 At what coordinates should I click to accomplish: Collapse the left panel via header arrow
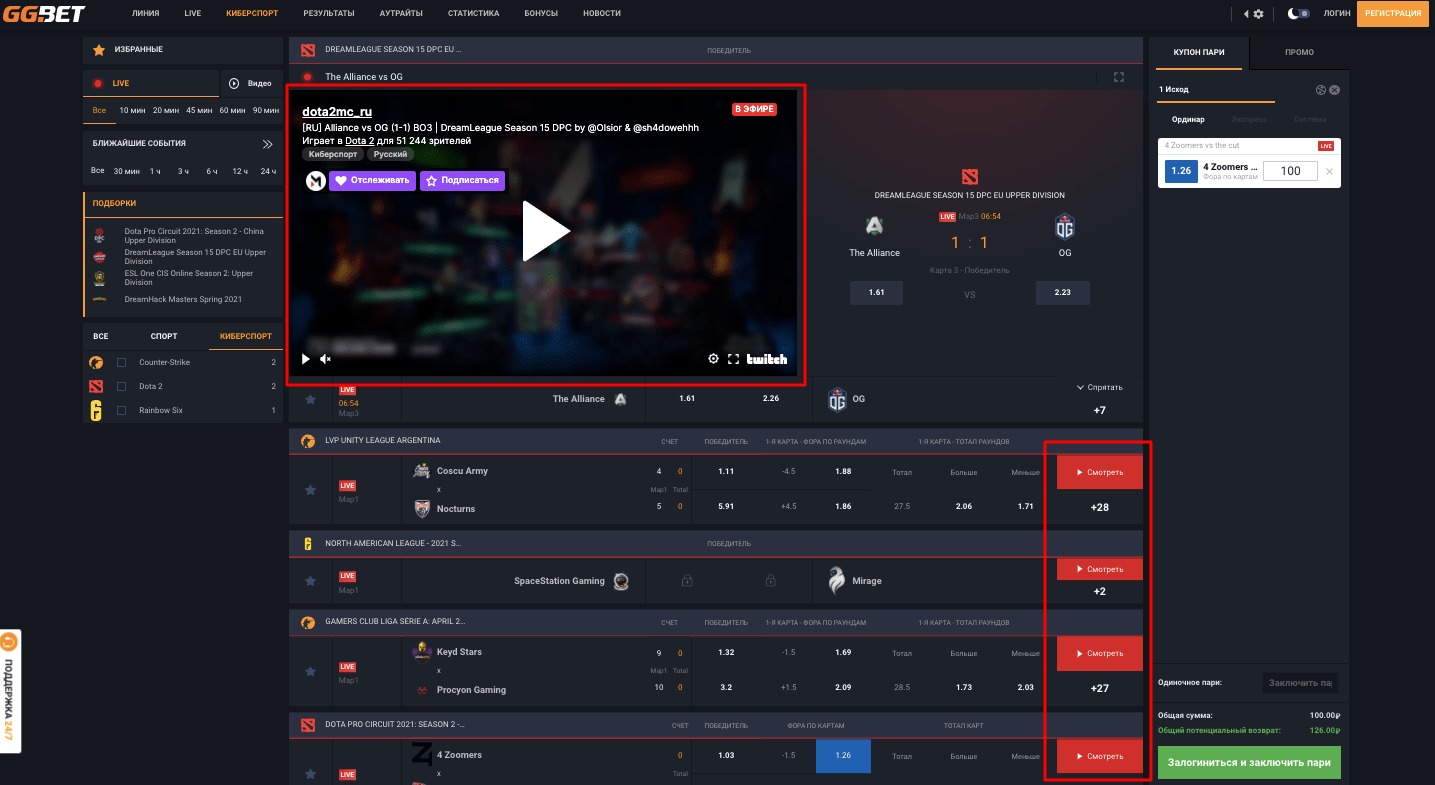(x=1246, y=14)
